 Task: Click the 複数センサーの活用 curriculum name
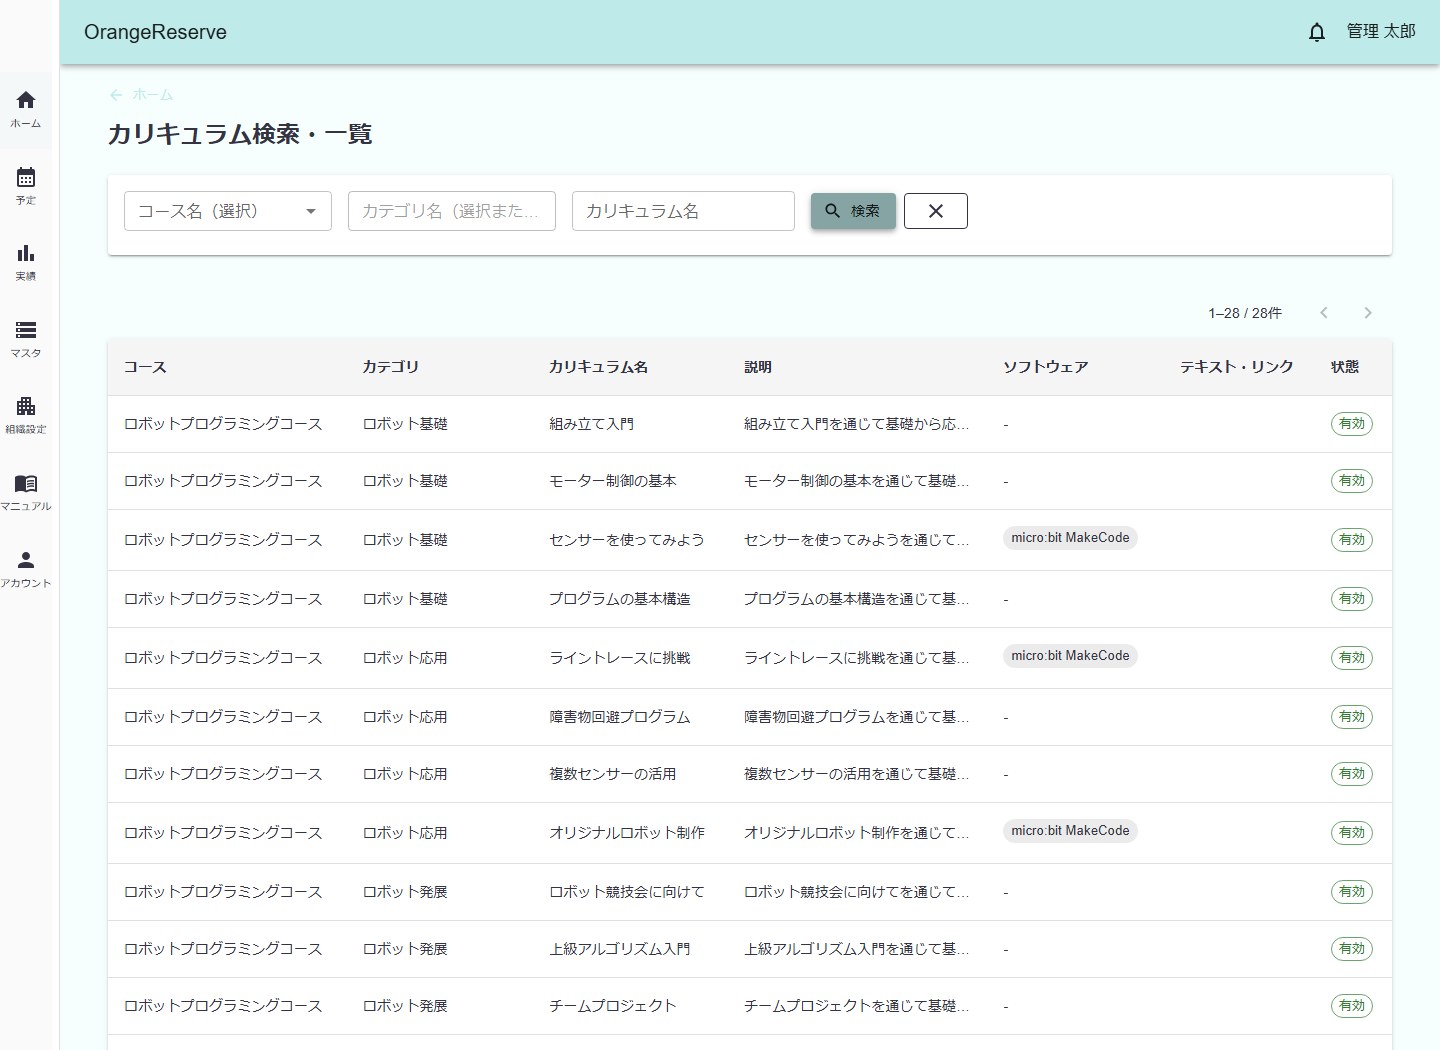[613, 774]
